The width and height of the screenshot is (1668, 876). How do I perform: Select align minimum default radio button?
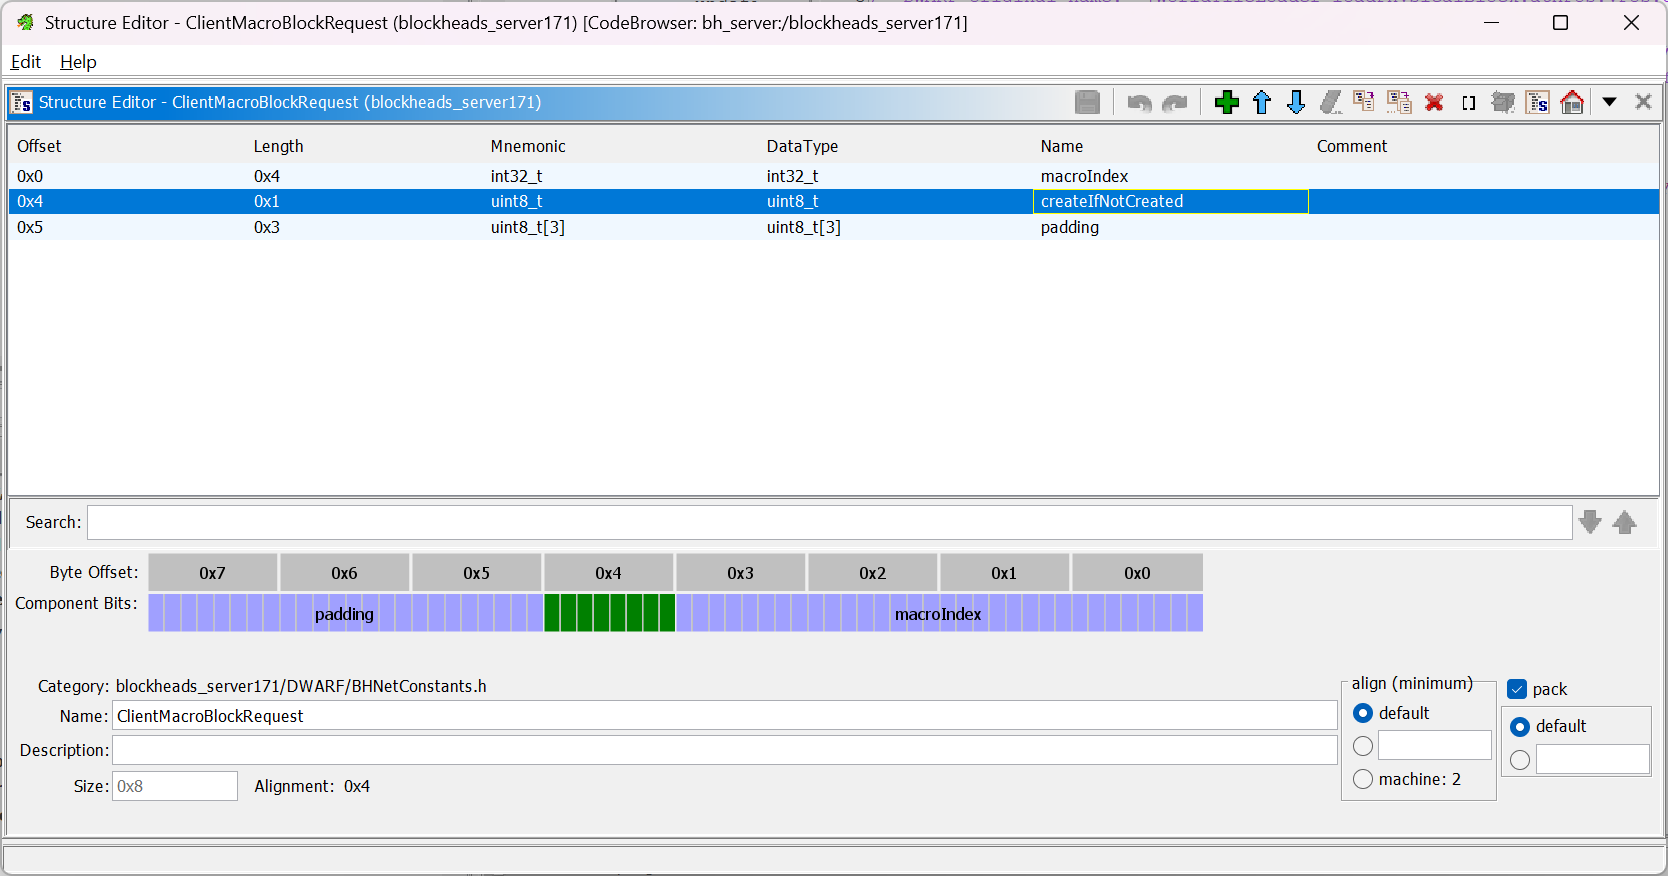coord(1363,713)
